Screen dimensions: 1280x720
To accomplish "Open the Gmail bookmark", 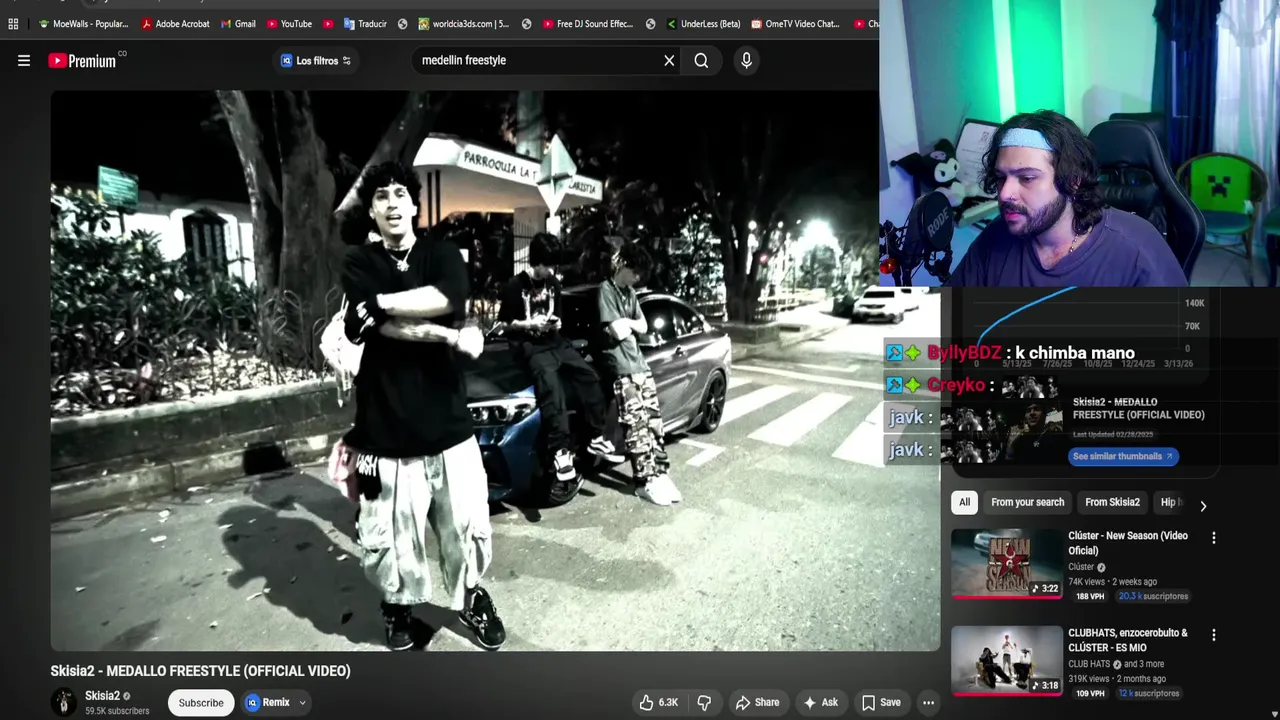I will coord(237,24).
